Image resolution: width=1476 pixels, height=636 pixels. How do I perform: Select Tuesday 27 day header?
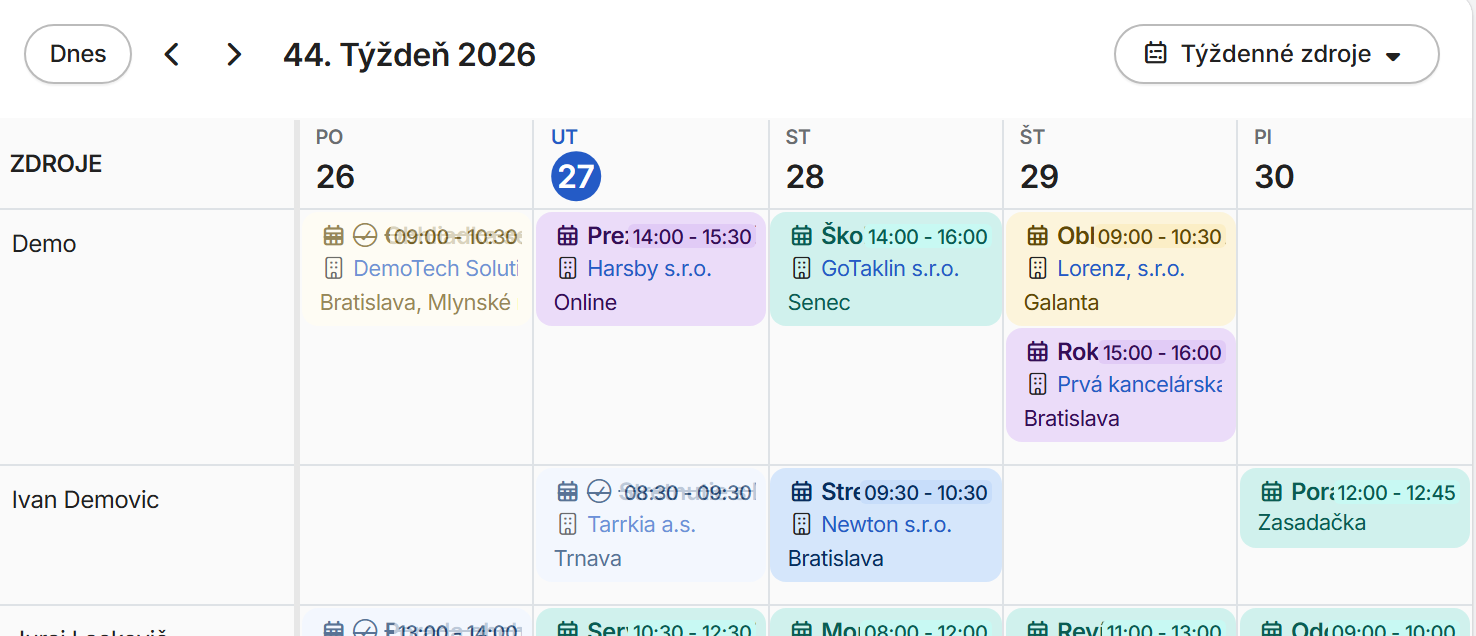click(x=576, y=163)
